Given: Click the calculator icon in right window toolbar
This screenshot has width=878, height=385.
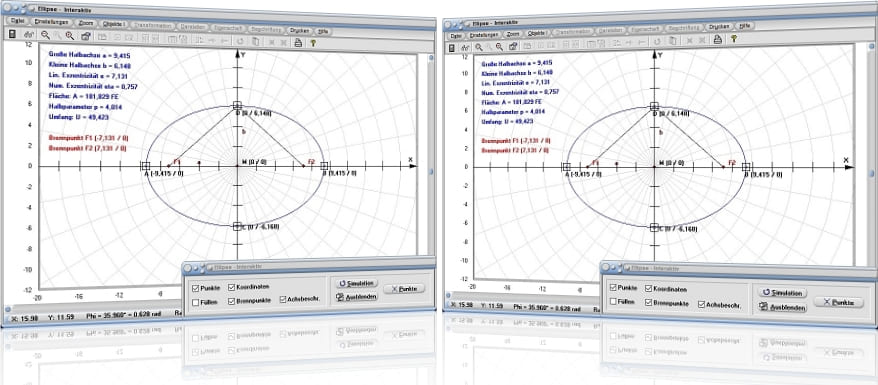Looking at the screenshot, I should click(x=452, y=48).
